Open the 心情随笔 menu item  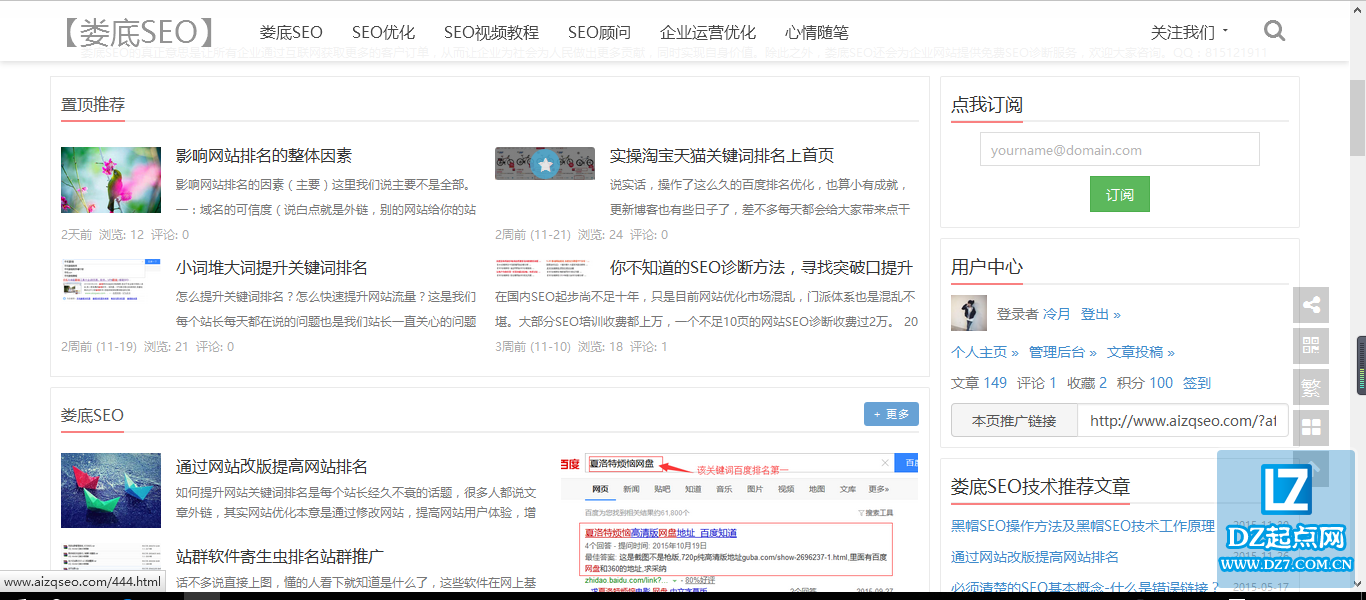(x=817, y=33)
